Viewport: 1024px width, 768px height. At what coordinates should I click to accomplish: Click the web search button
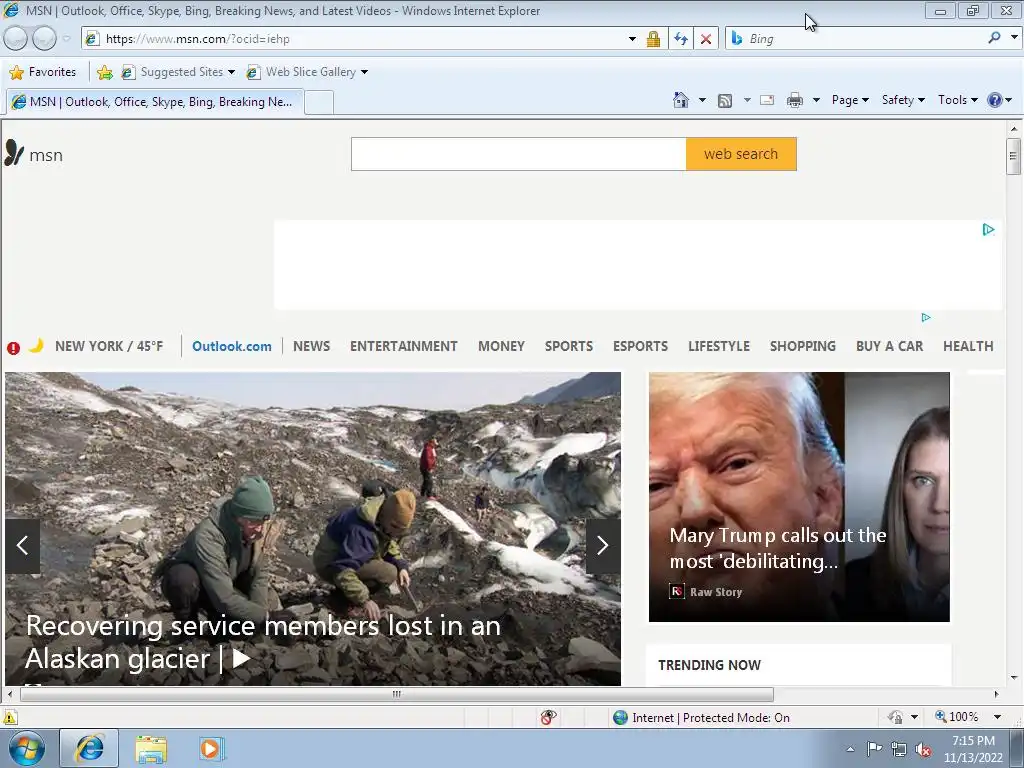(x=741, y=154)
